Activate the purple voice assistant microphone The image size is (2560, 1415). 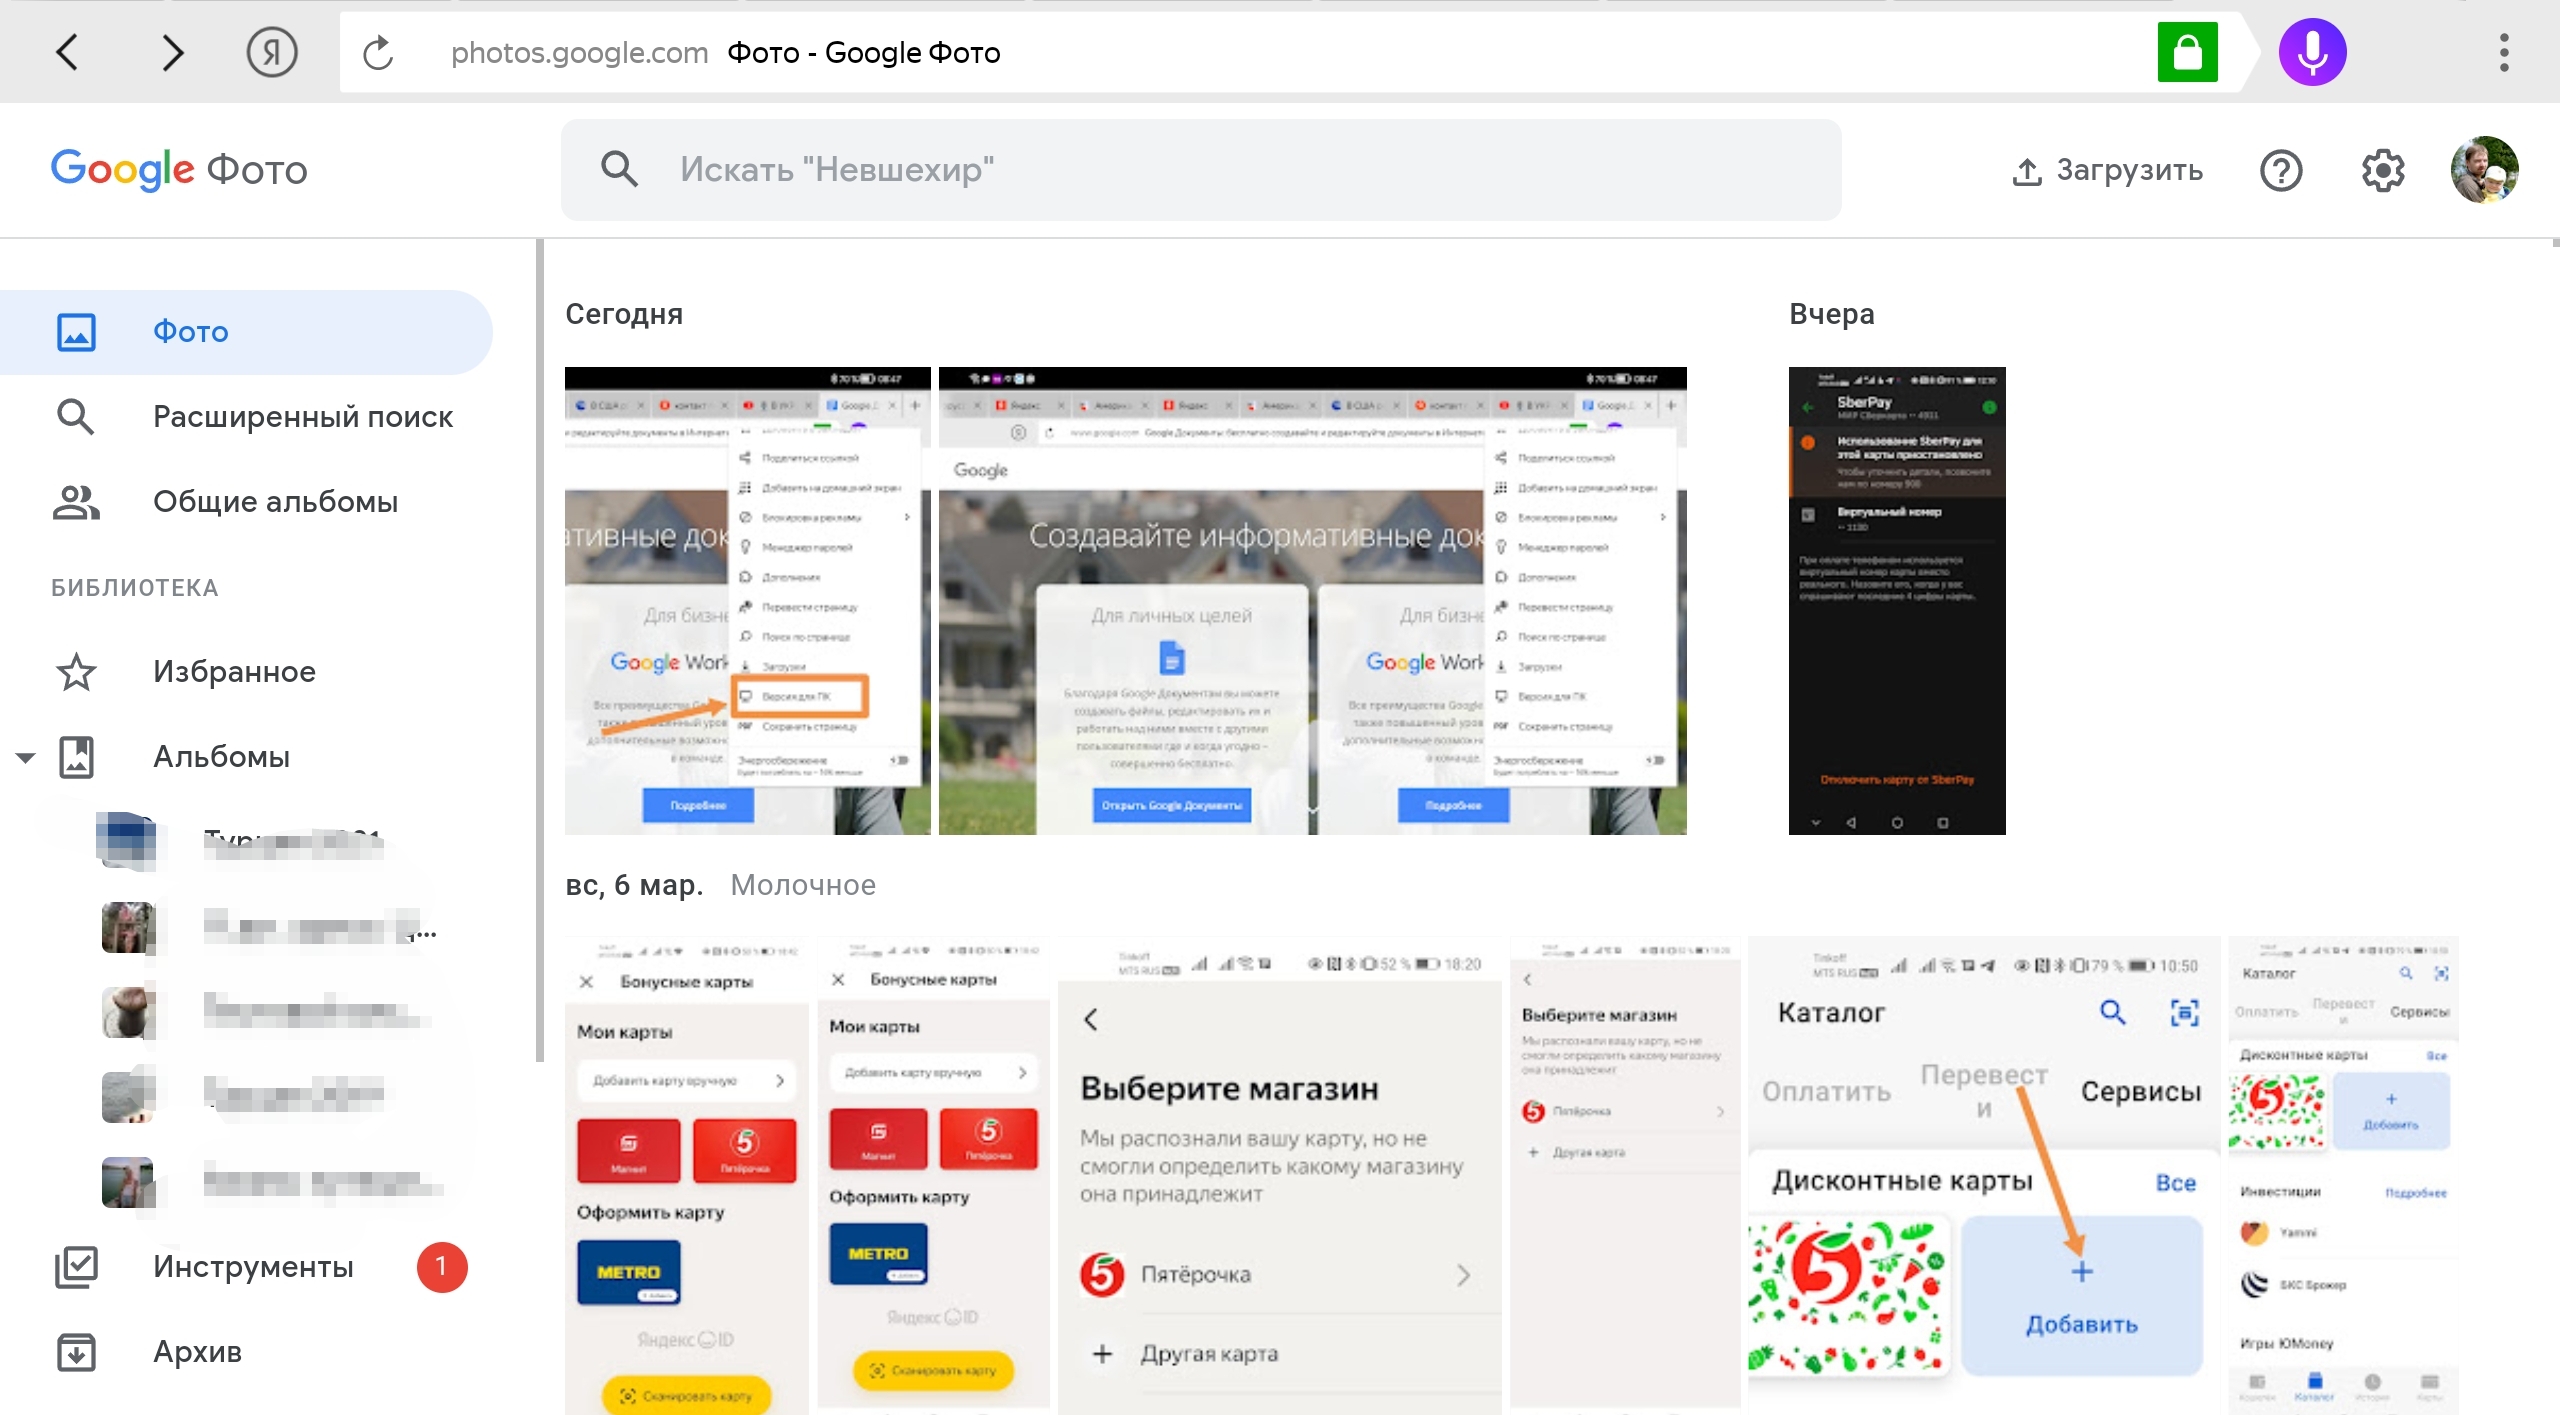tap(2312, 52)
